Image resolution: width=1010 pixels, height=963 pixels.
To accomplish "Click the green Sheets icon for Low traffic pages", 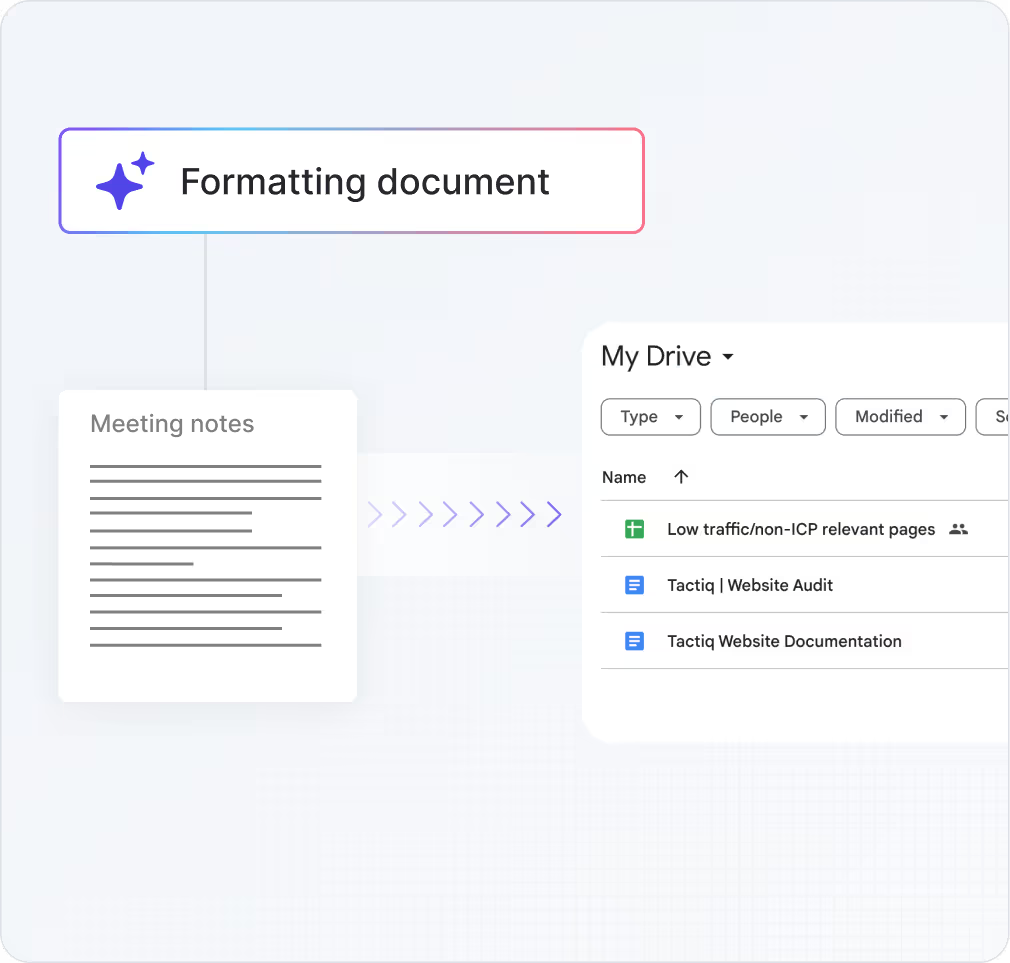I will click(634, 529).
